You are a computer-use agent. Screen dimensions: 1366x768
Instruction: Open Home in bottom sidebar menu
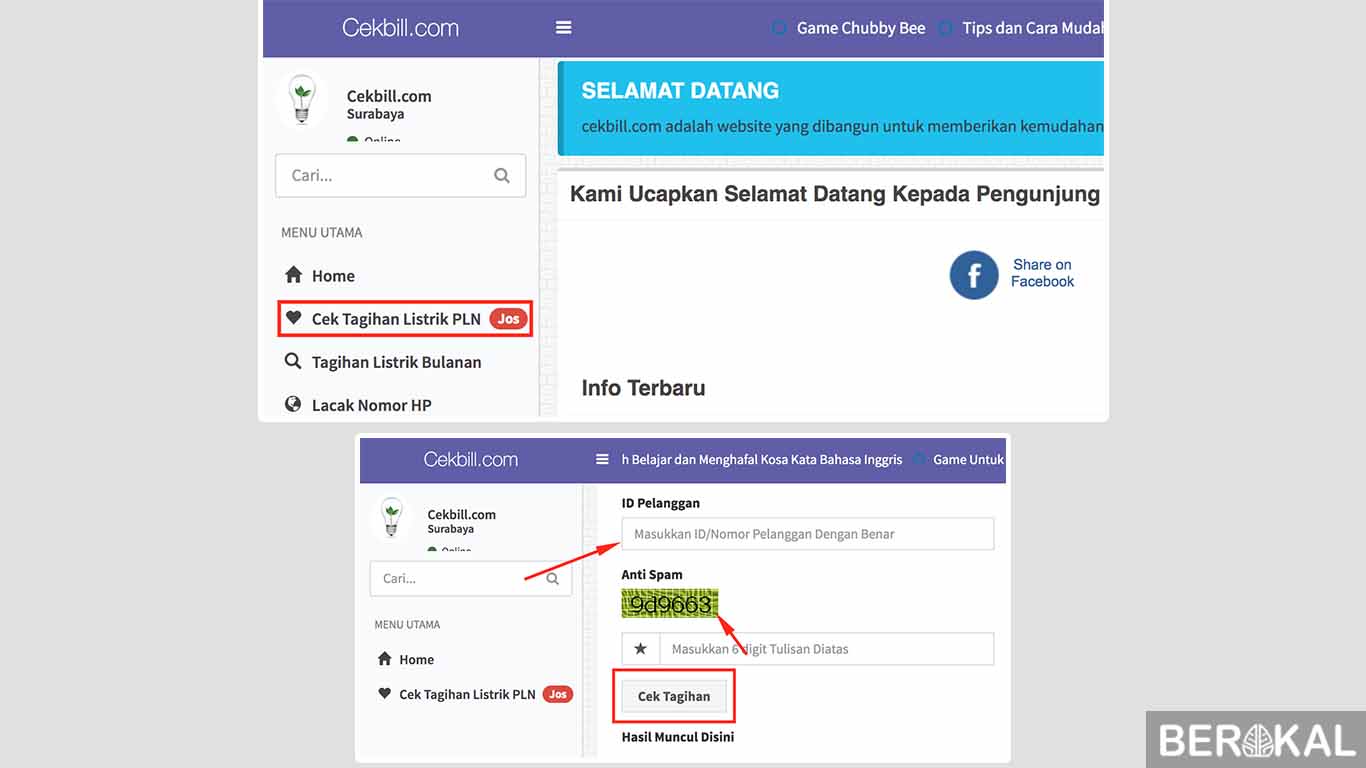click(x=416, y=660)
